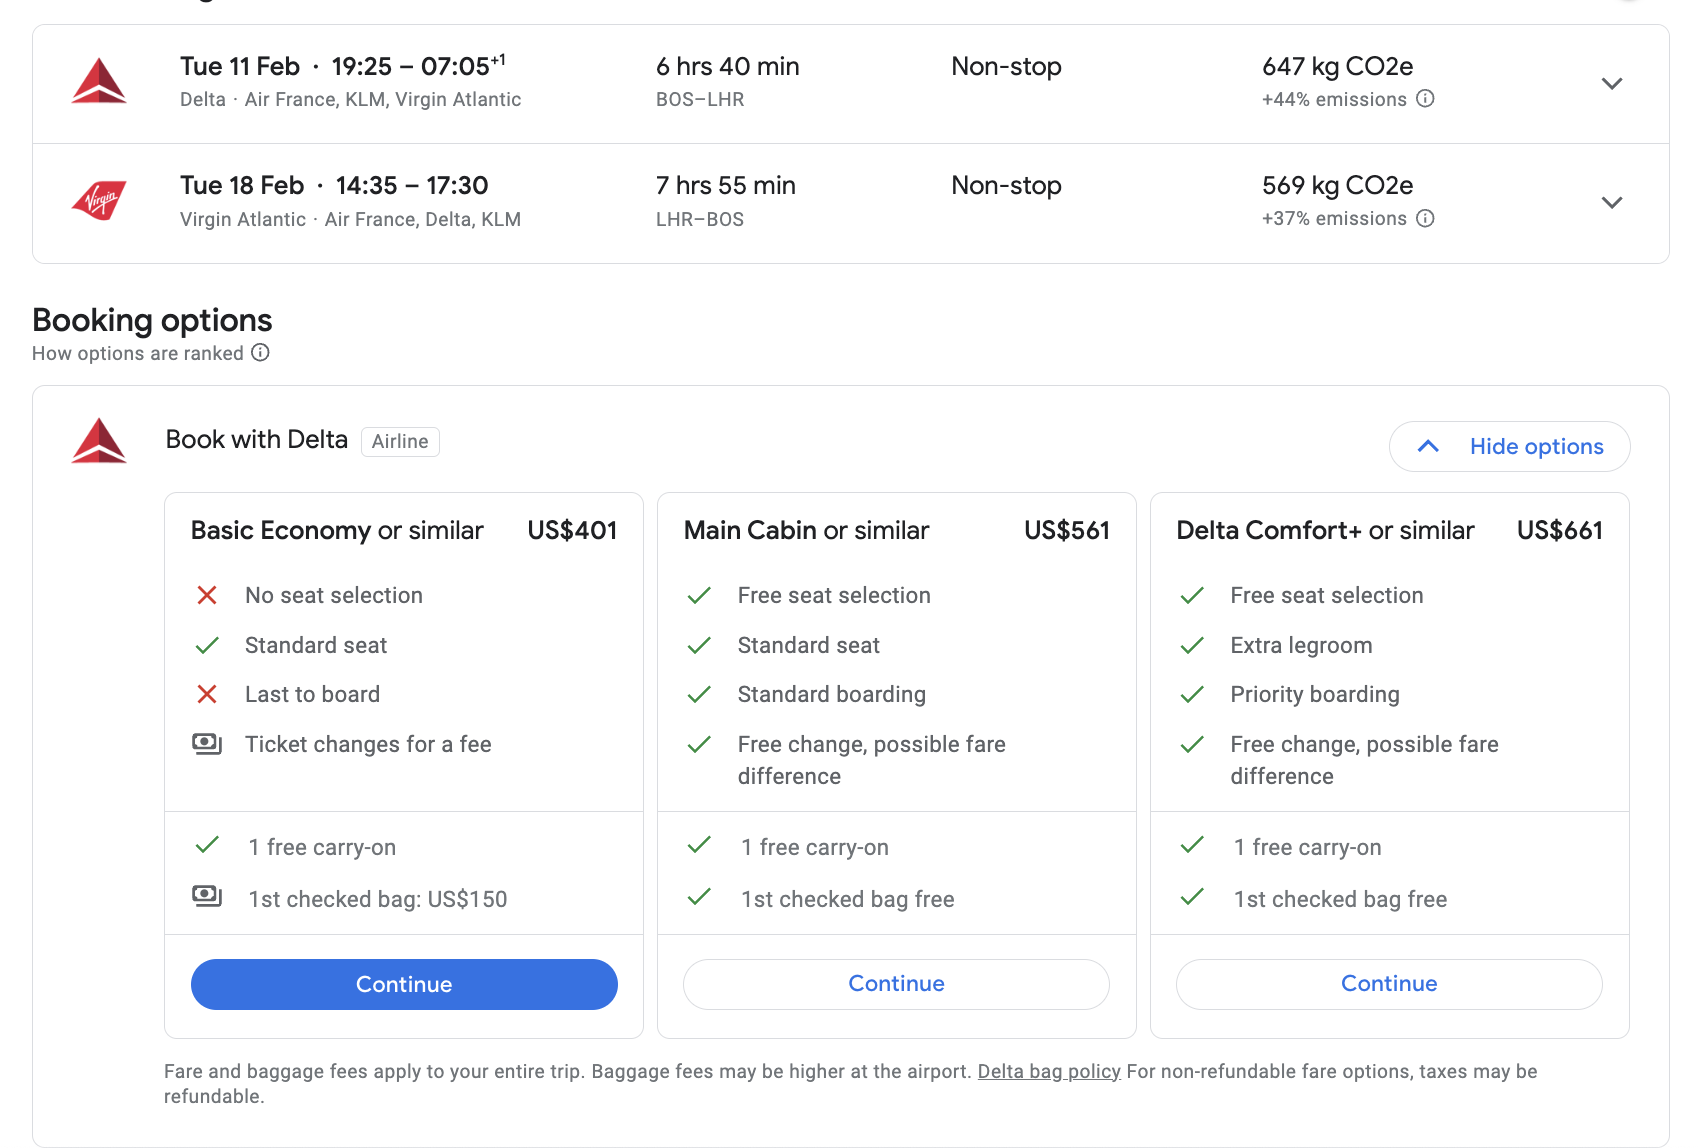Click the fee icon beside 1st checked bag: US$150
The width and height of the screenshot is (1698, 1148).
[x=207, y=896]
